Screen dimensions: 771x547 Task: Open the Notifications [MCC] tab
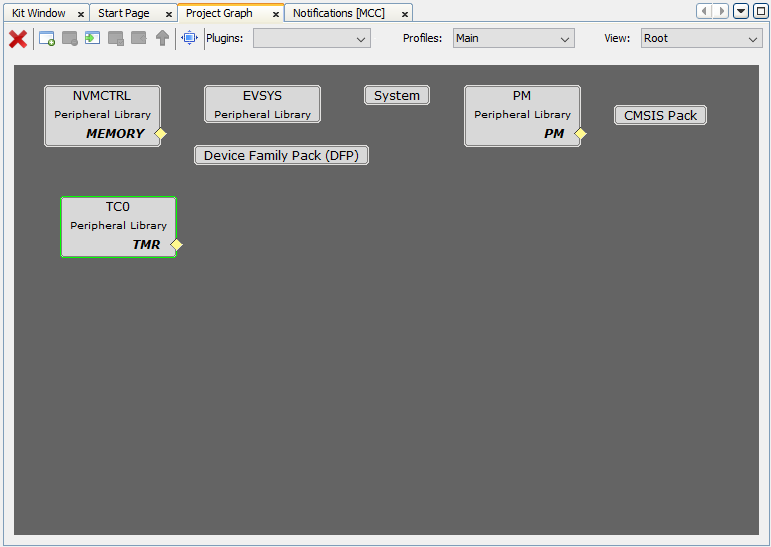[338, 13]
